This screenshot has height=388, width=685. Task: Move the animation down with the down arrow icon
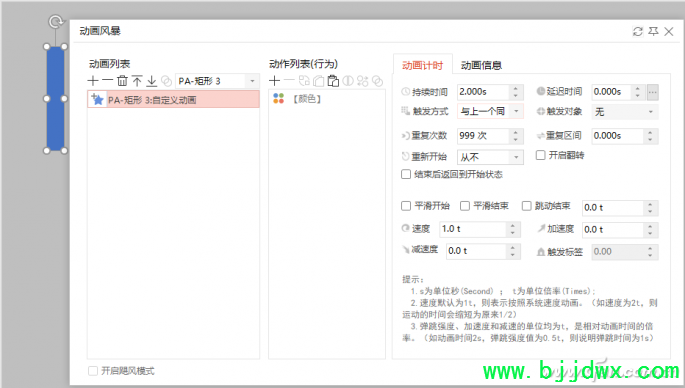click(152, 81)
